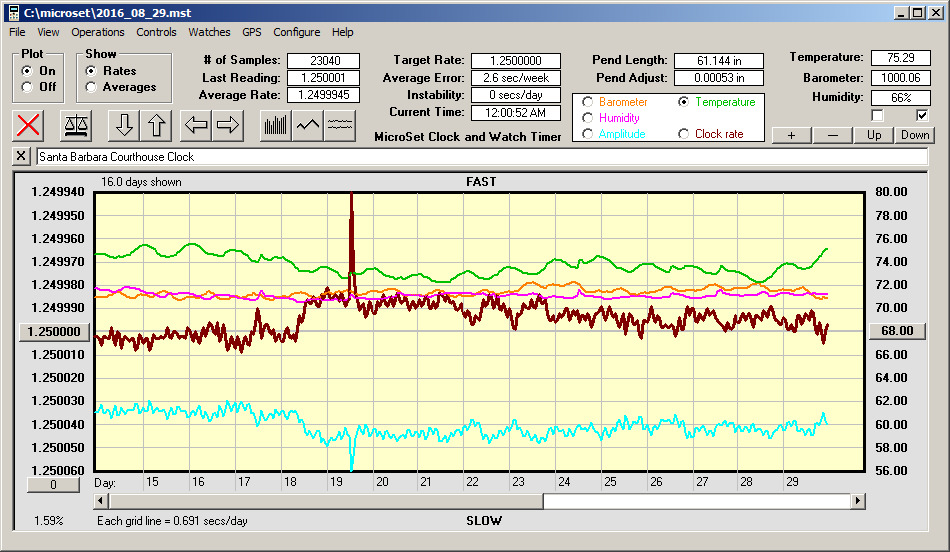This screenshot has width=950, height=552.
Task: Click the small X beside the clock name
Action: click(21, 156)
